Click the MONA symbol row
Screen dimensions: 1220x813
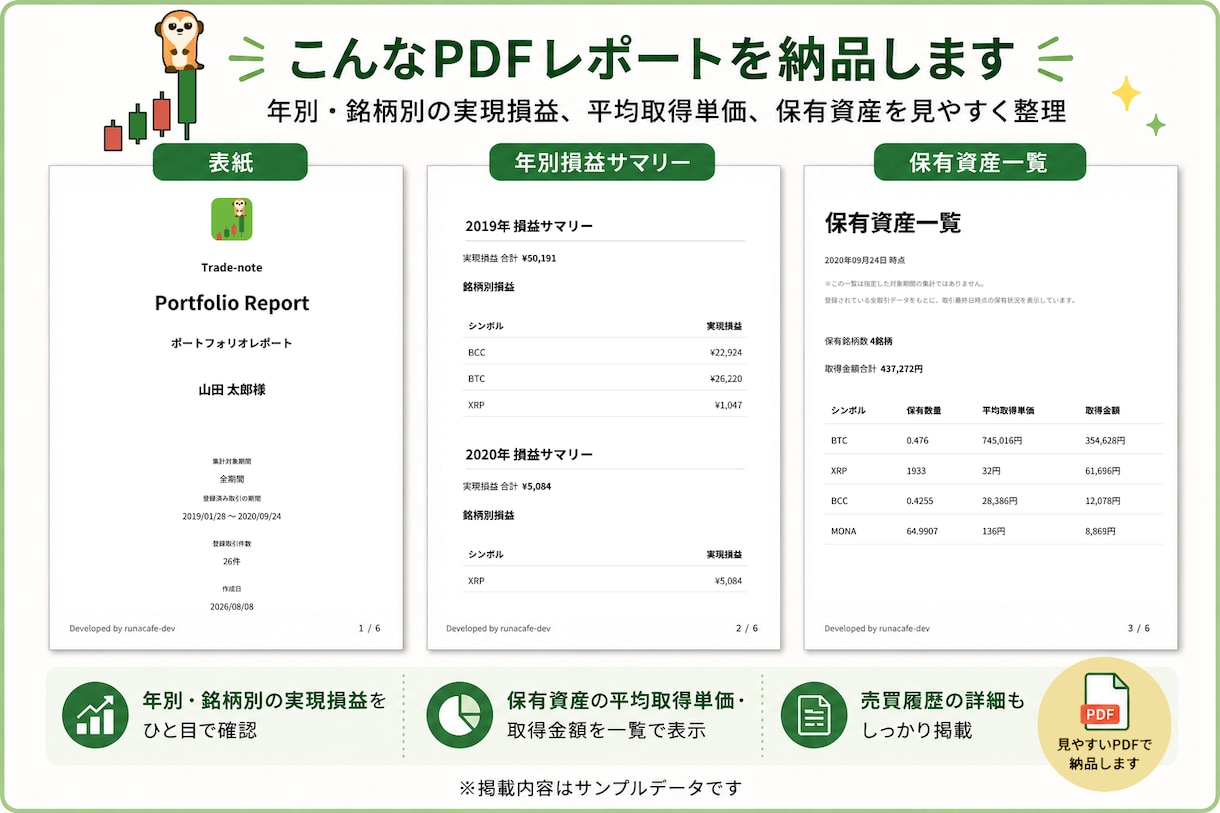click(x=994, y=531)
